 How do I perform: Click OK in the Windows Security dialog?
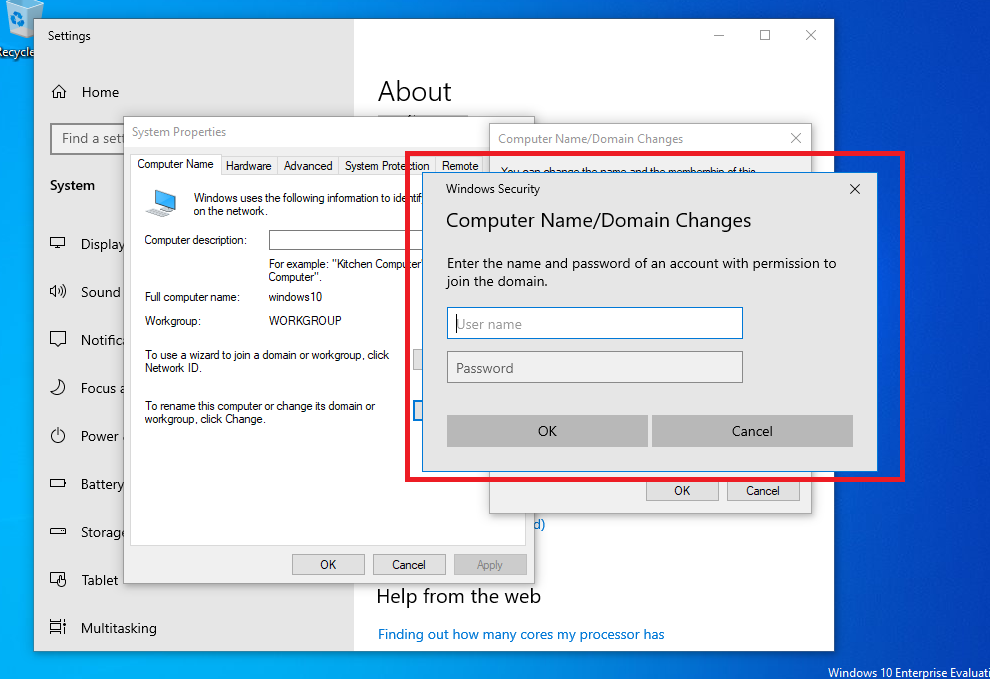tap(547, 431)
